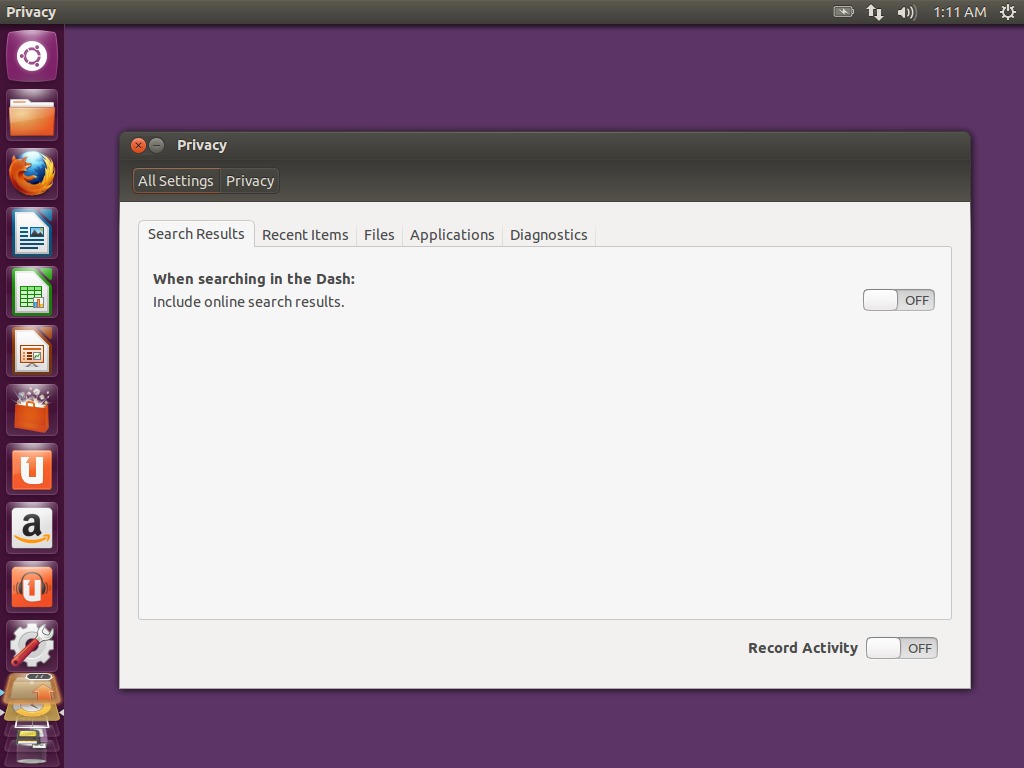
Task: Open the Ubuntu Dash launcher icon
Action: pos(31,56)
